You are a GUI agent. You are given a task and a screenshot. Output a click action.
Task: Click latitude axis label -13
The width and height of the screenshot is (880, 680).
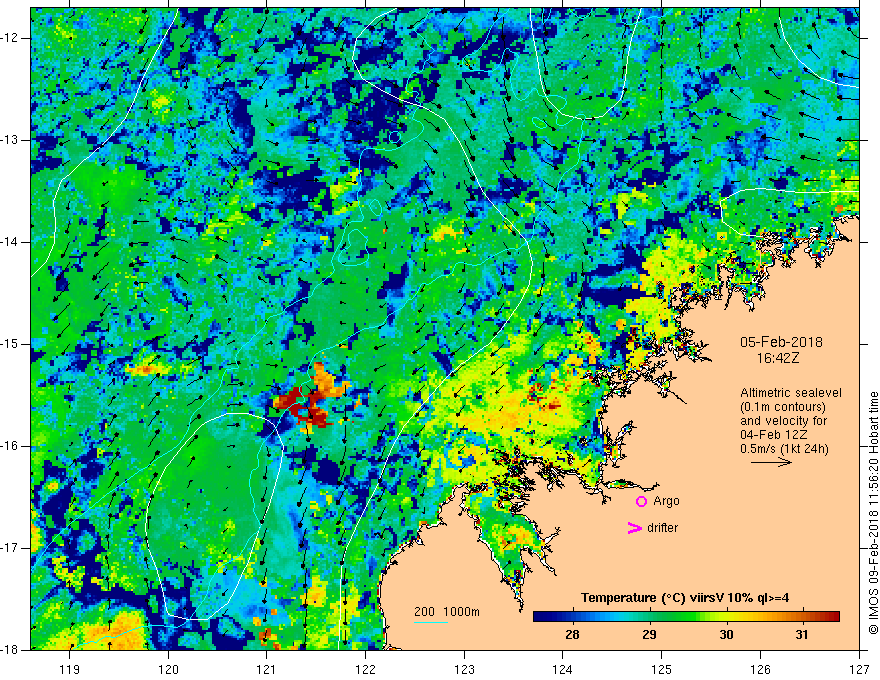(10, 140)
